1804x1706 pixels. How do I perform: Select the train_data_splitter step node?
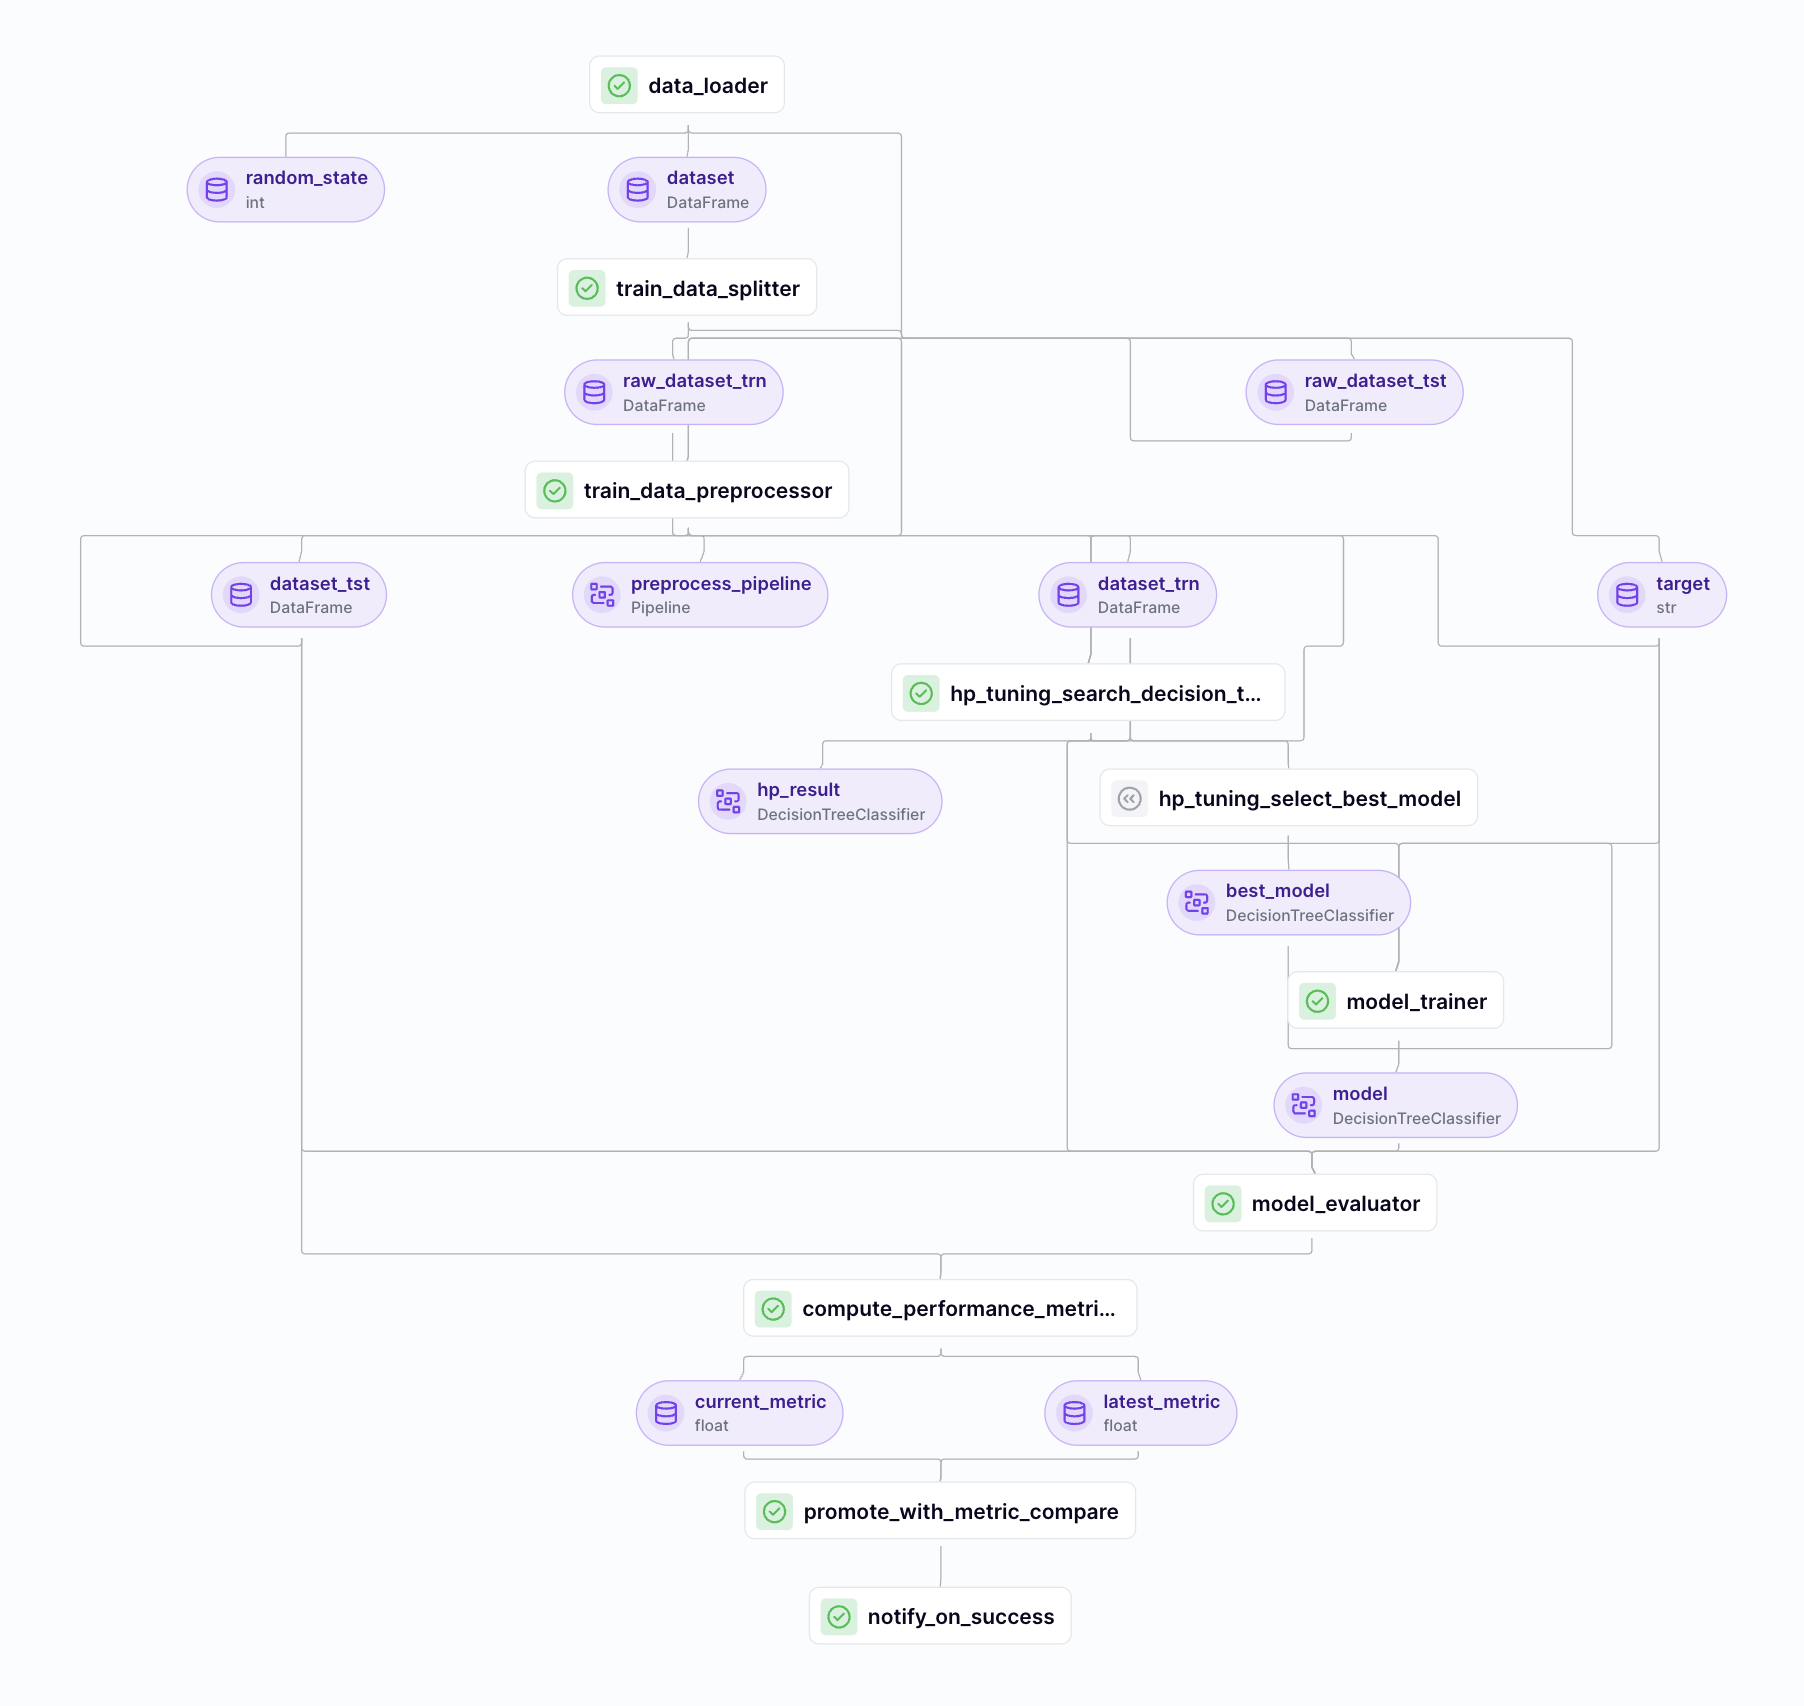click(687, 289)
